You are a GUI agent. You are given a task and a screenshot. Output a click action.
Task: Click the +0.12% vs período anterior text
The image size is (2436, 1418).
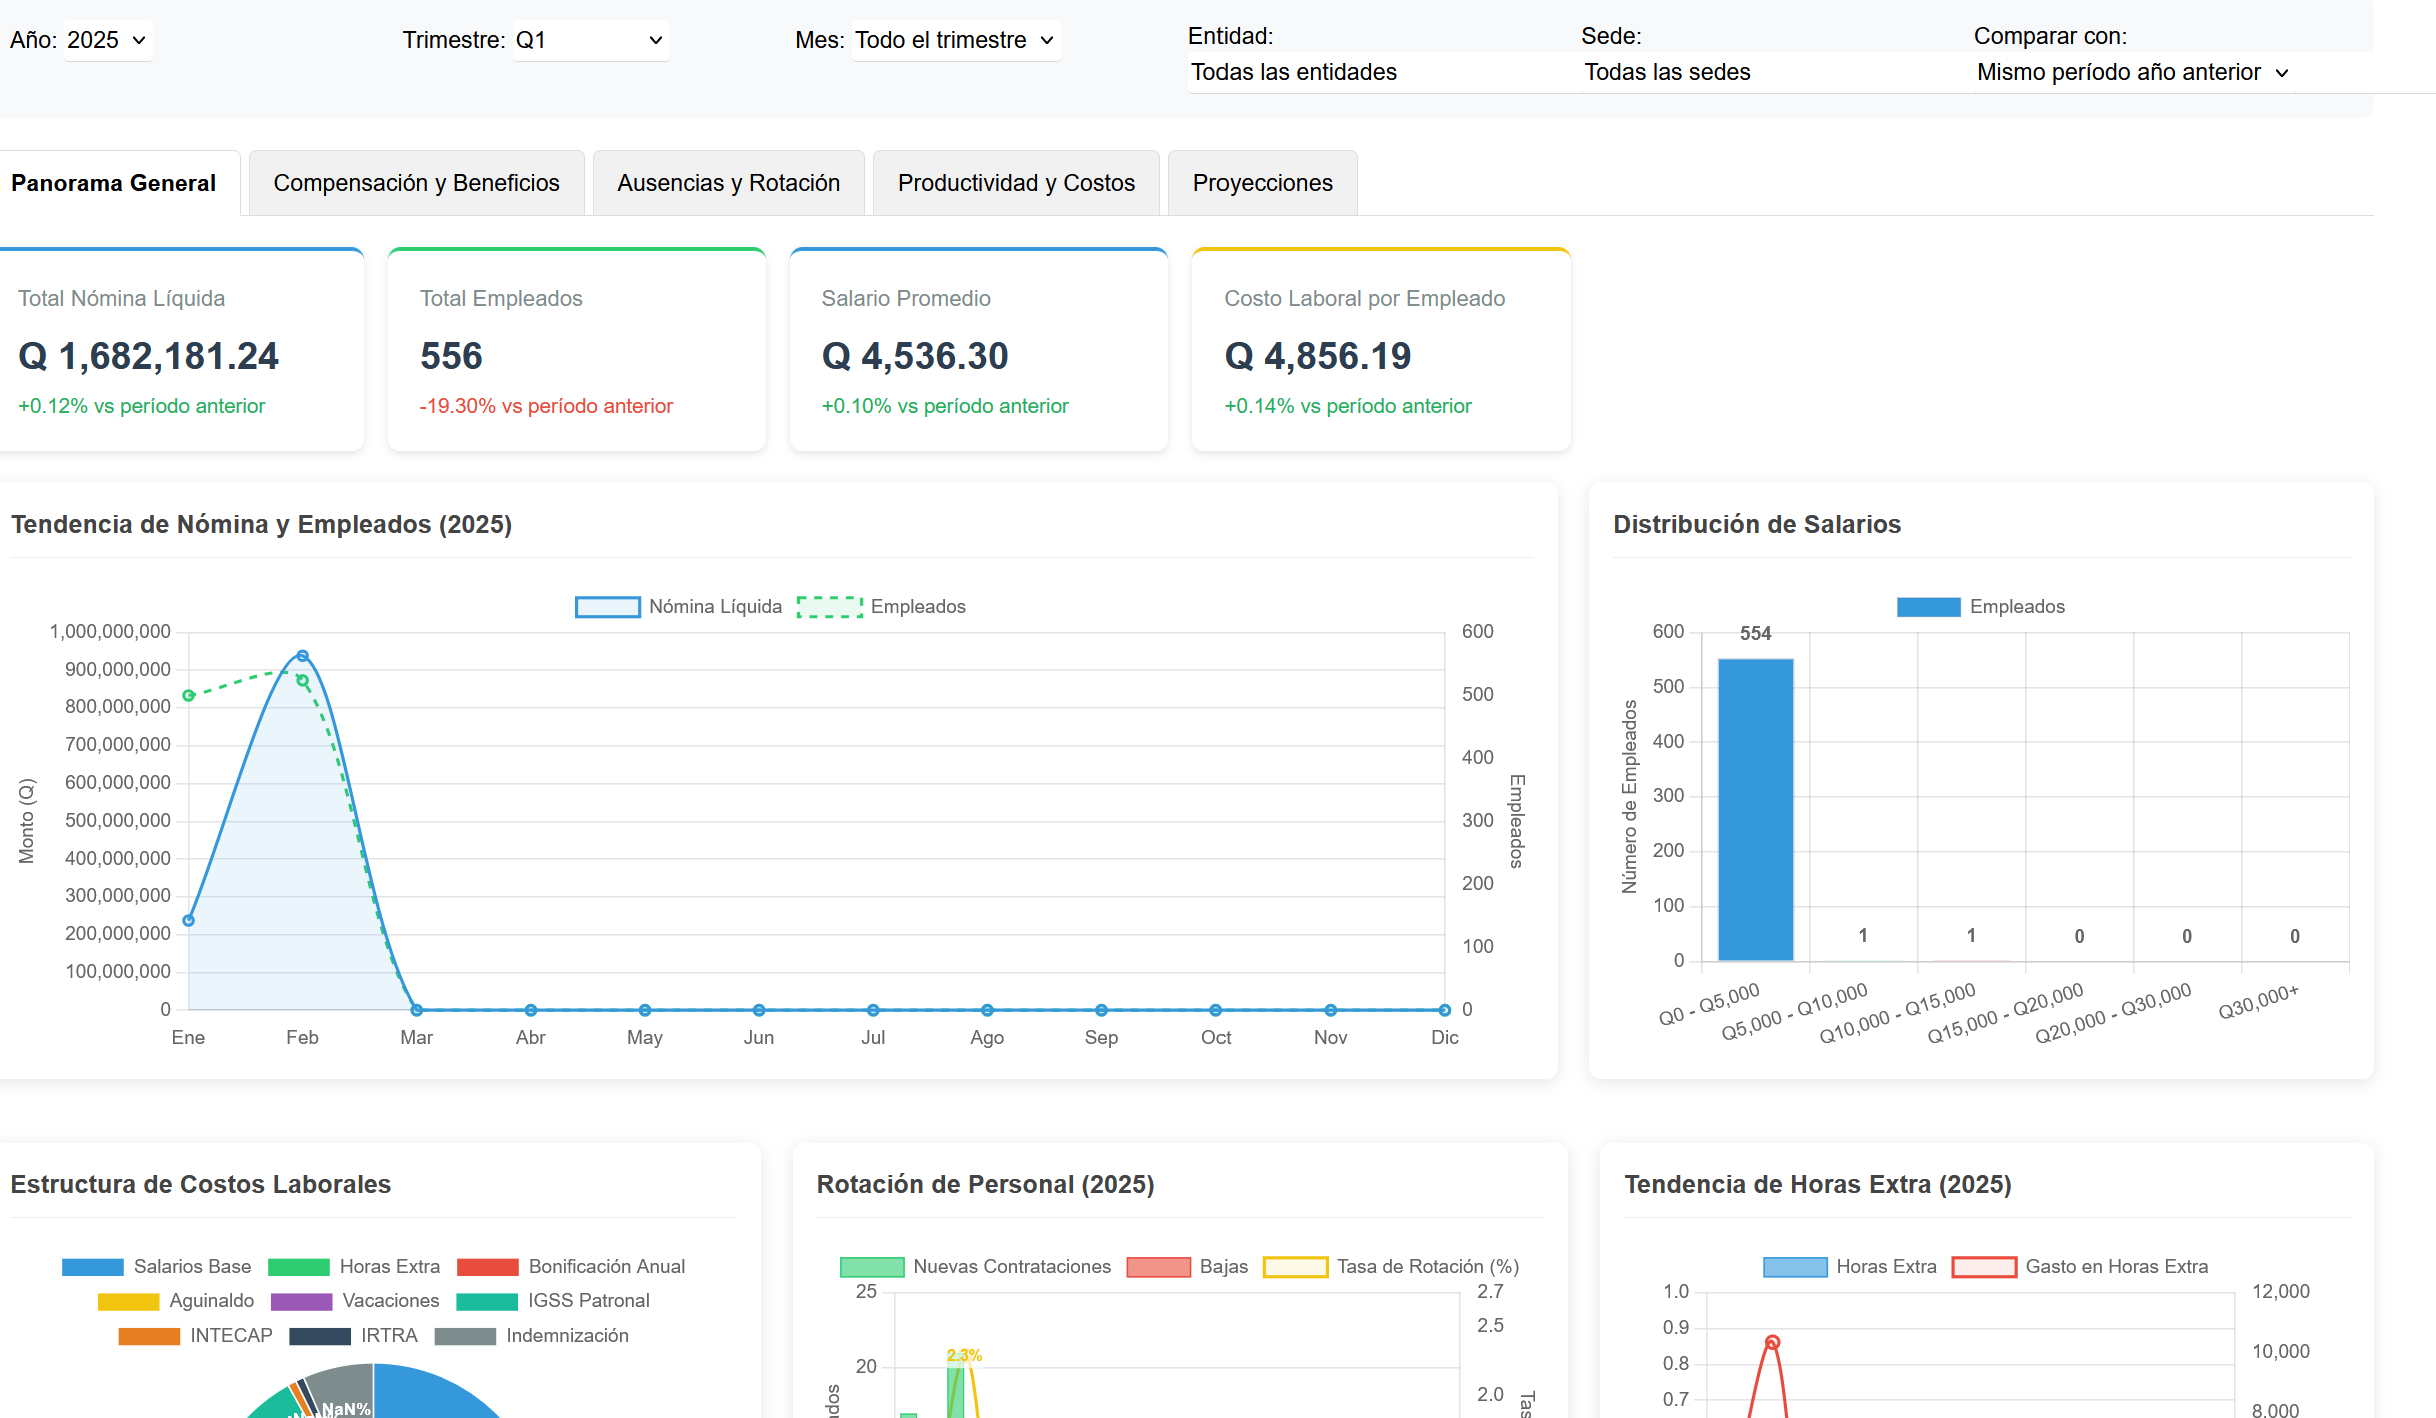click(x=142, y=406)
